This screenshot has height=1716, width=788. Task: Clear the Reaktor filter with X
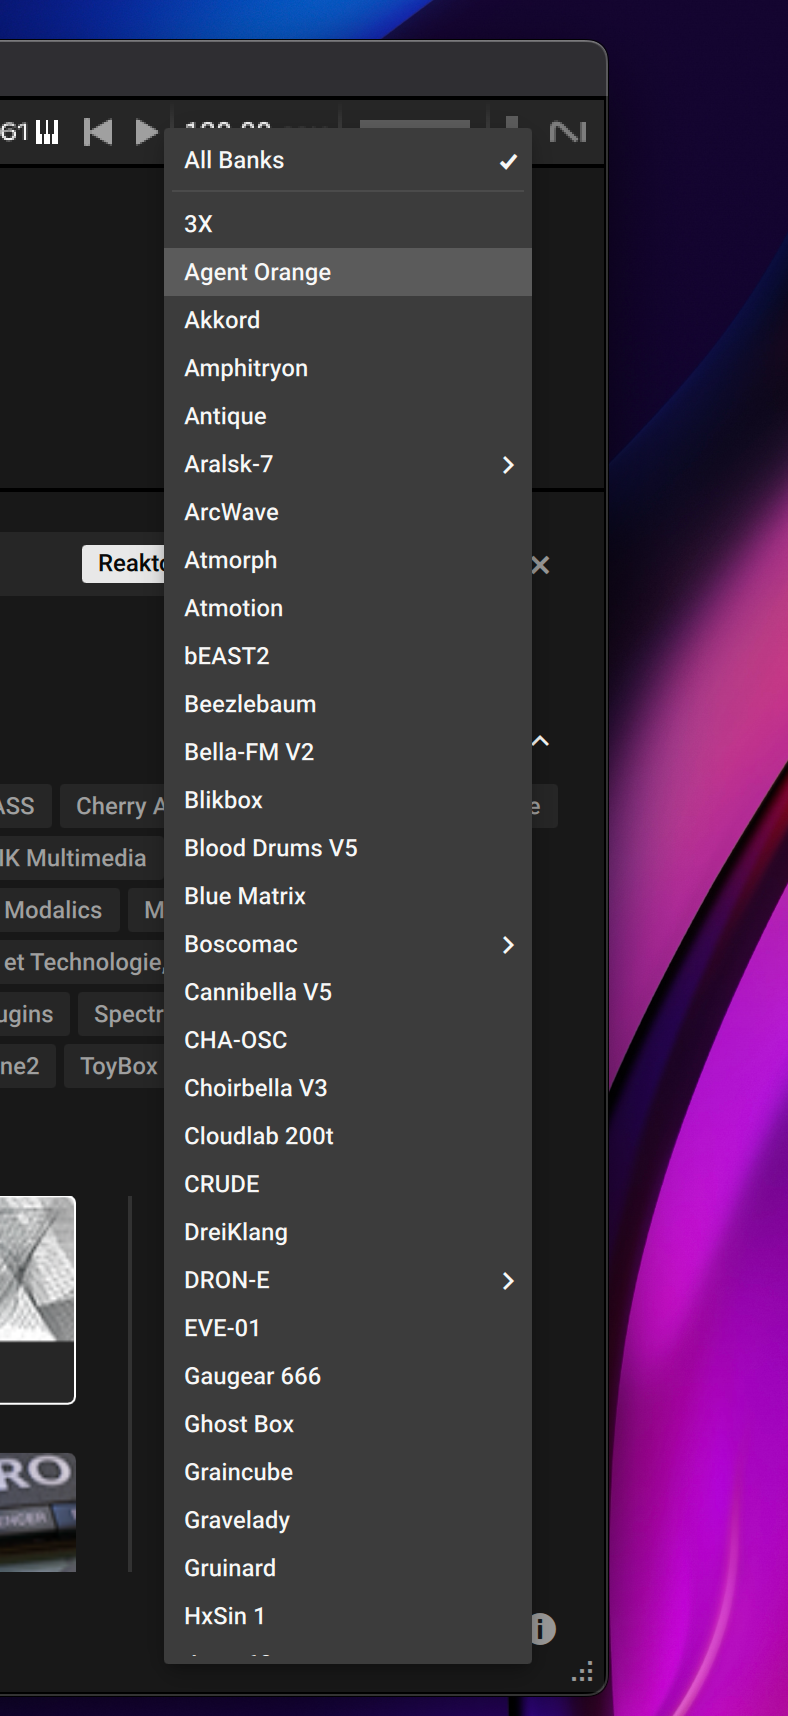coord(541,565)
